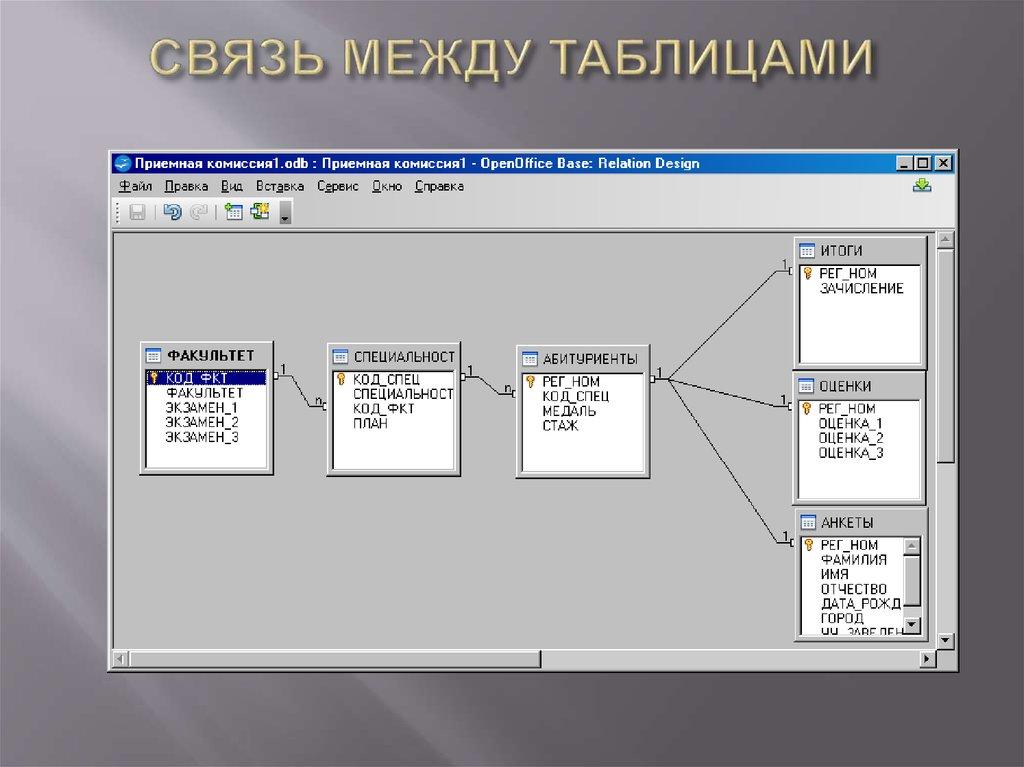Screen dimensions: 1024x767
Task: Click the OpenOffice icon in the title bar
Action: [124, 162]
